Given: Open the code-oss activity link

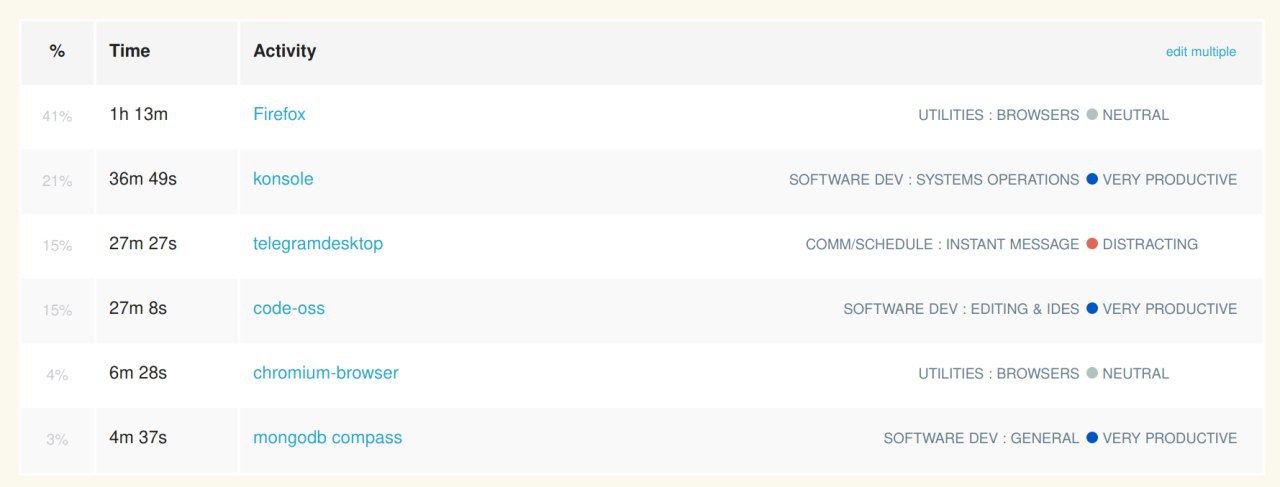Looking at the screenshot, I should [x=289, y=308].
